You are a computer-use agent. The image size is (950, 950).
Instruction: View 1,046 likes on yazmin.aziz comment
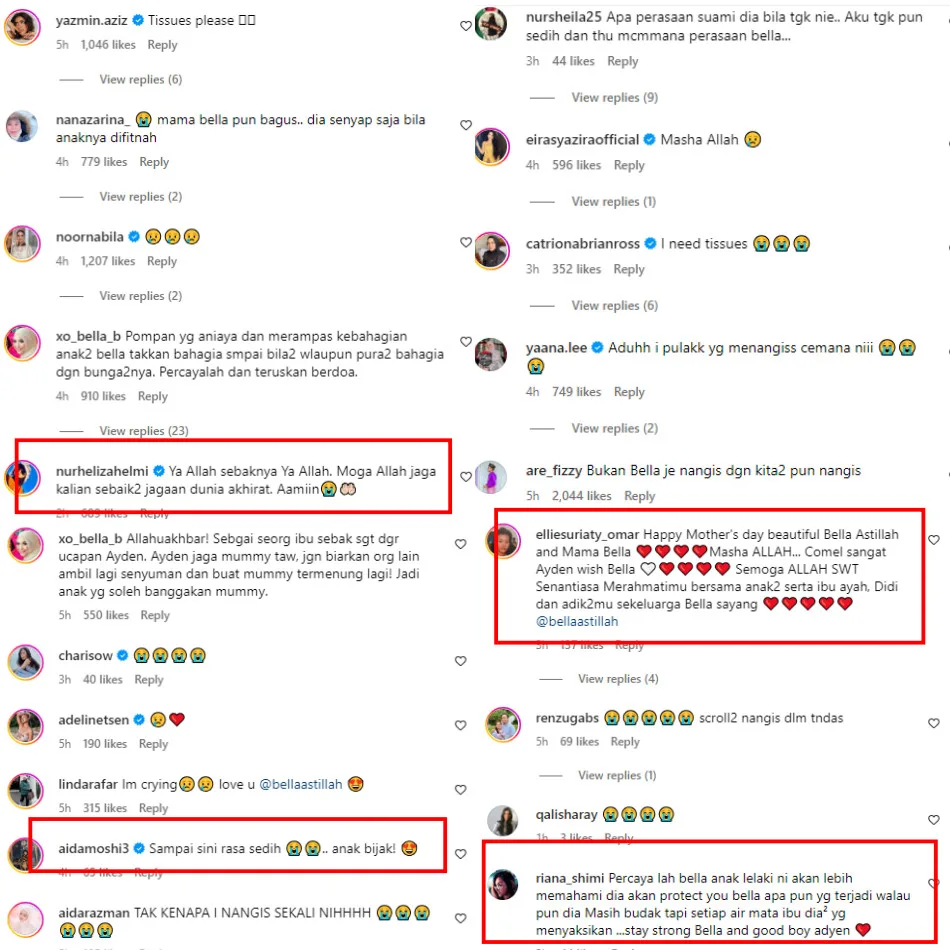[x=108, y=45]
